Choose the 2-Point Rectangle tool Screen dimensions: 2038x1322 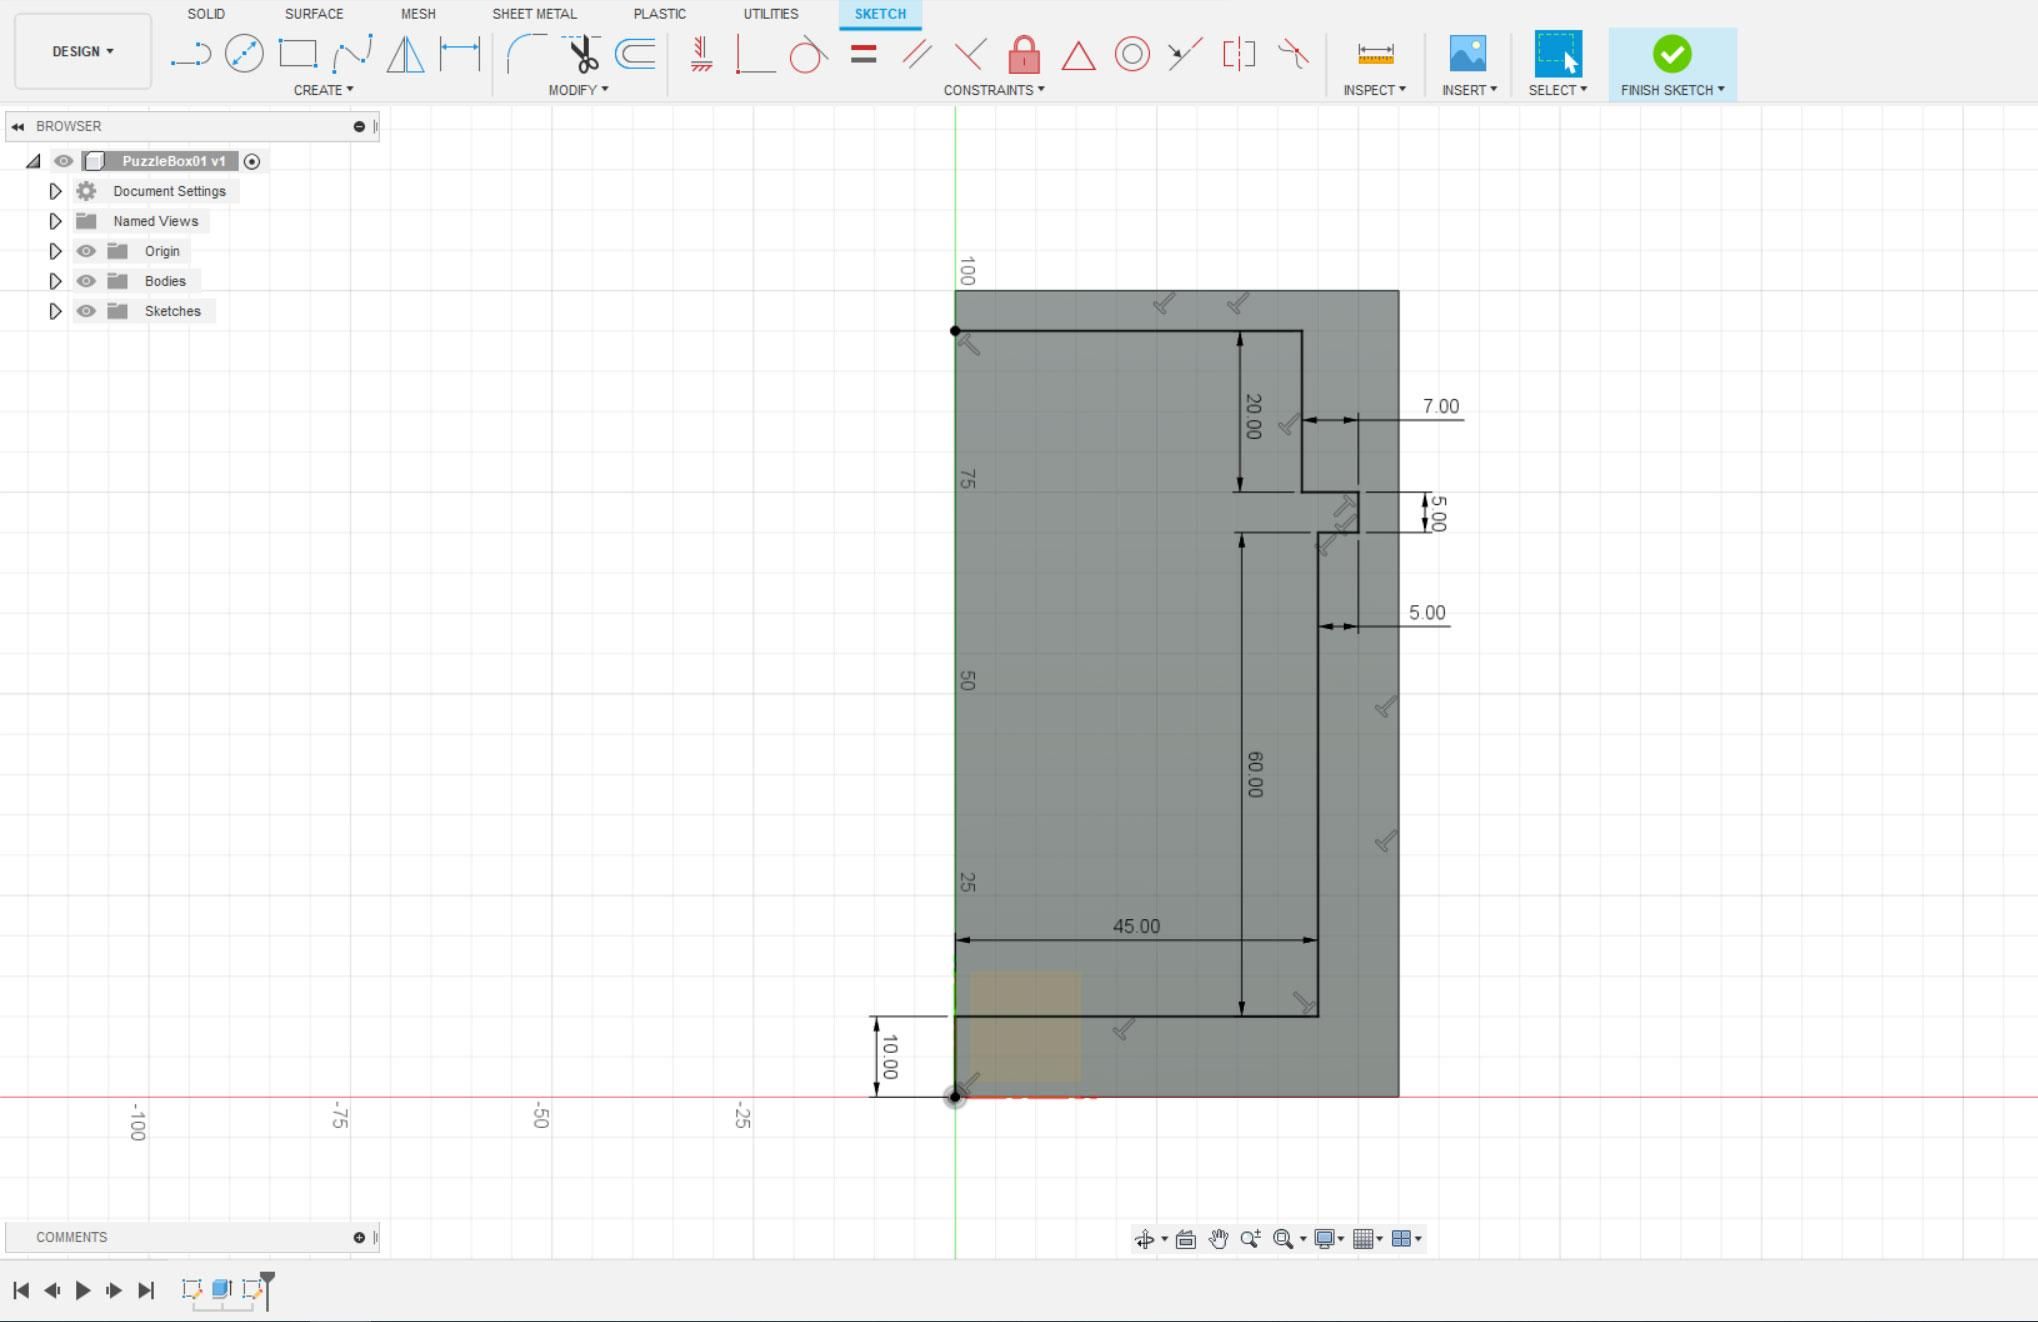point(297,54)
